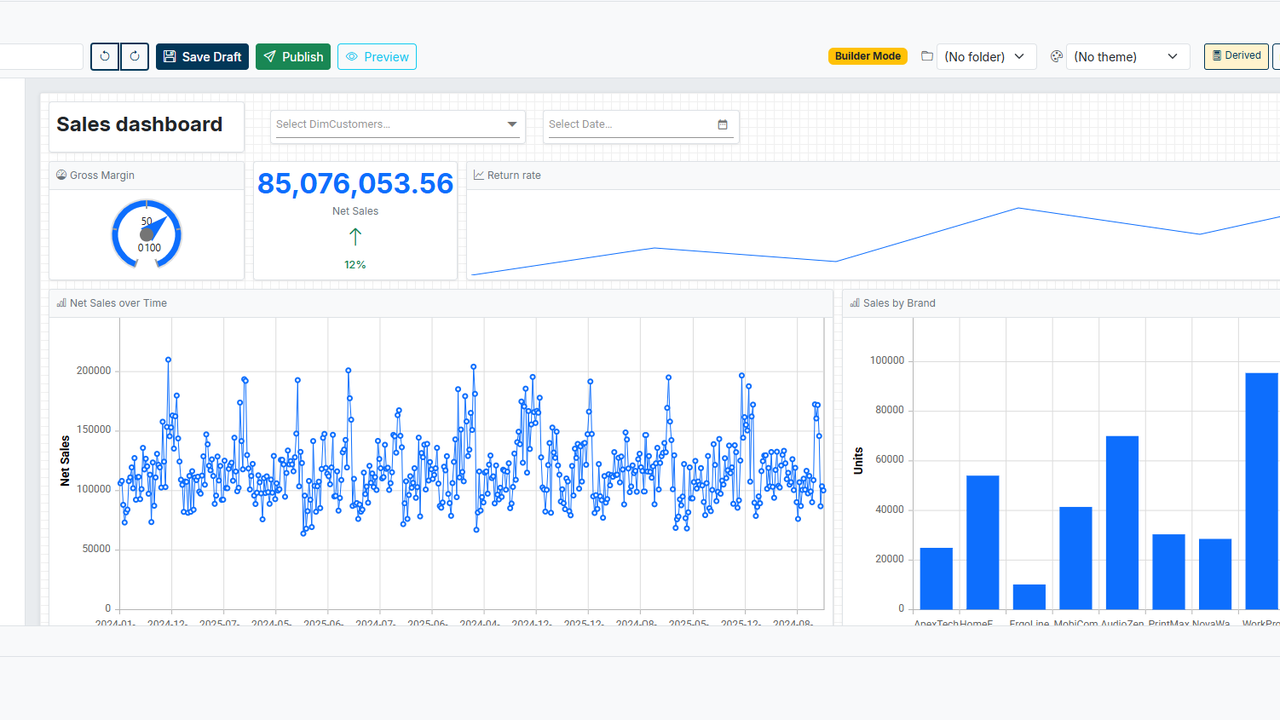Click the undo arrow button
This screenshot has height=720, width=1280.
coord(105,57)
